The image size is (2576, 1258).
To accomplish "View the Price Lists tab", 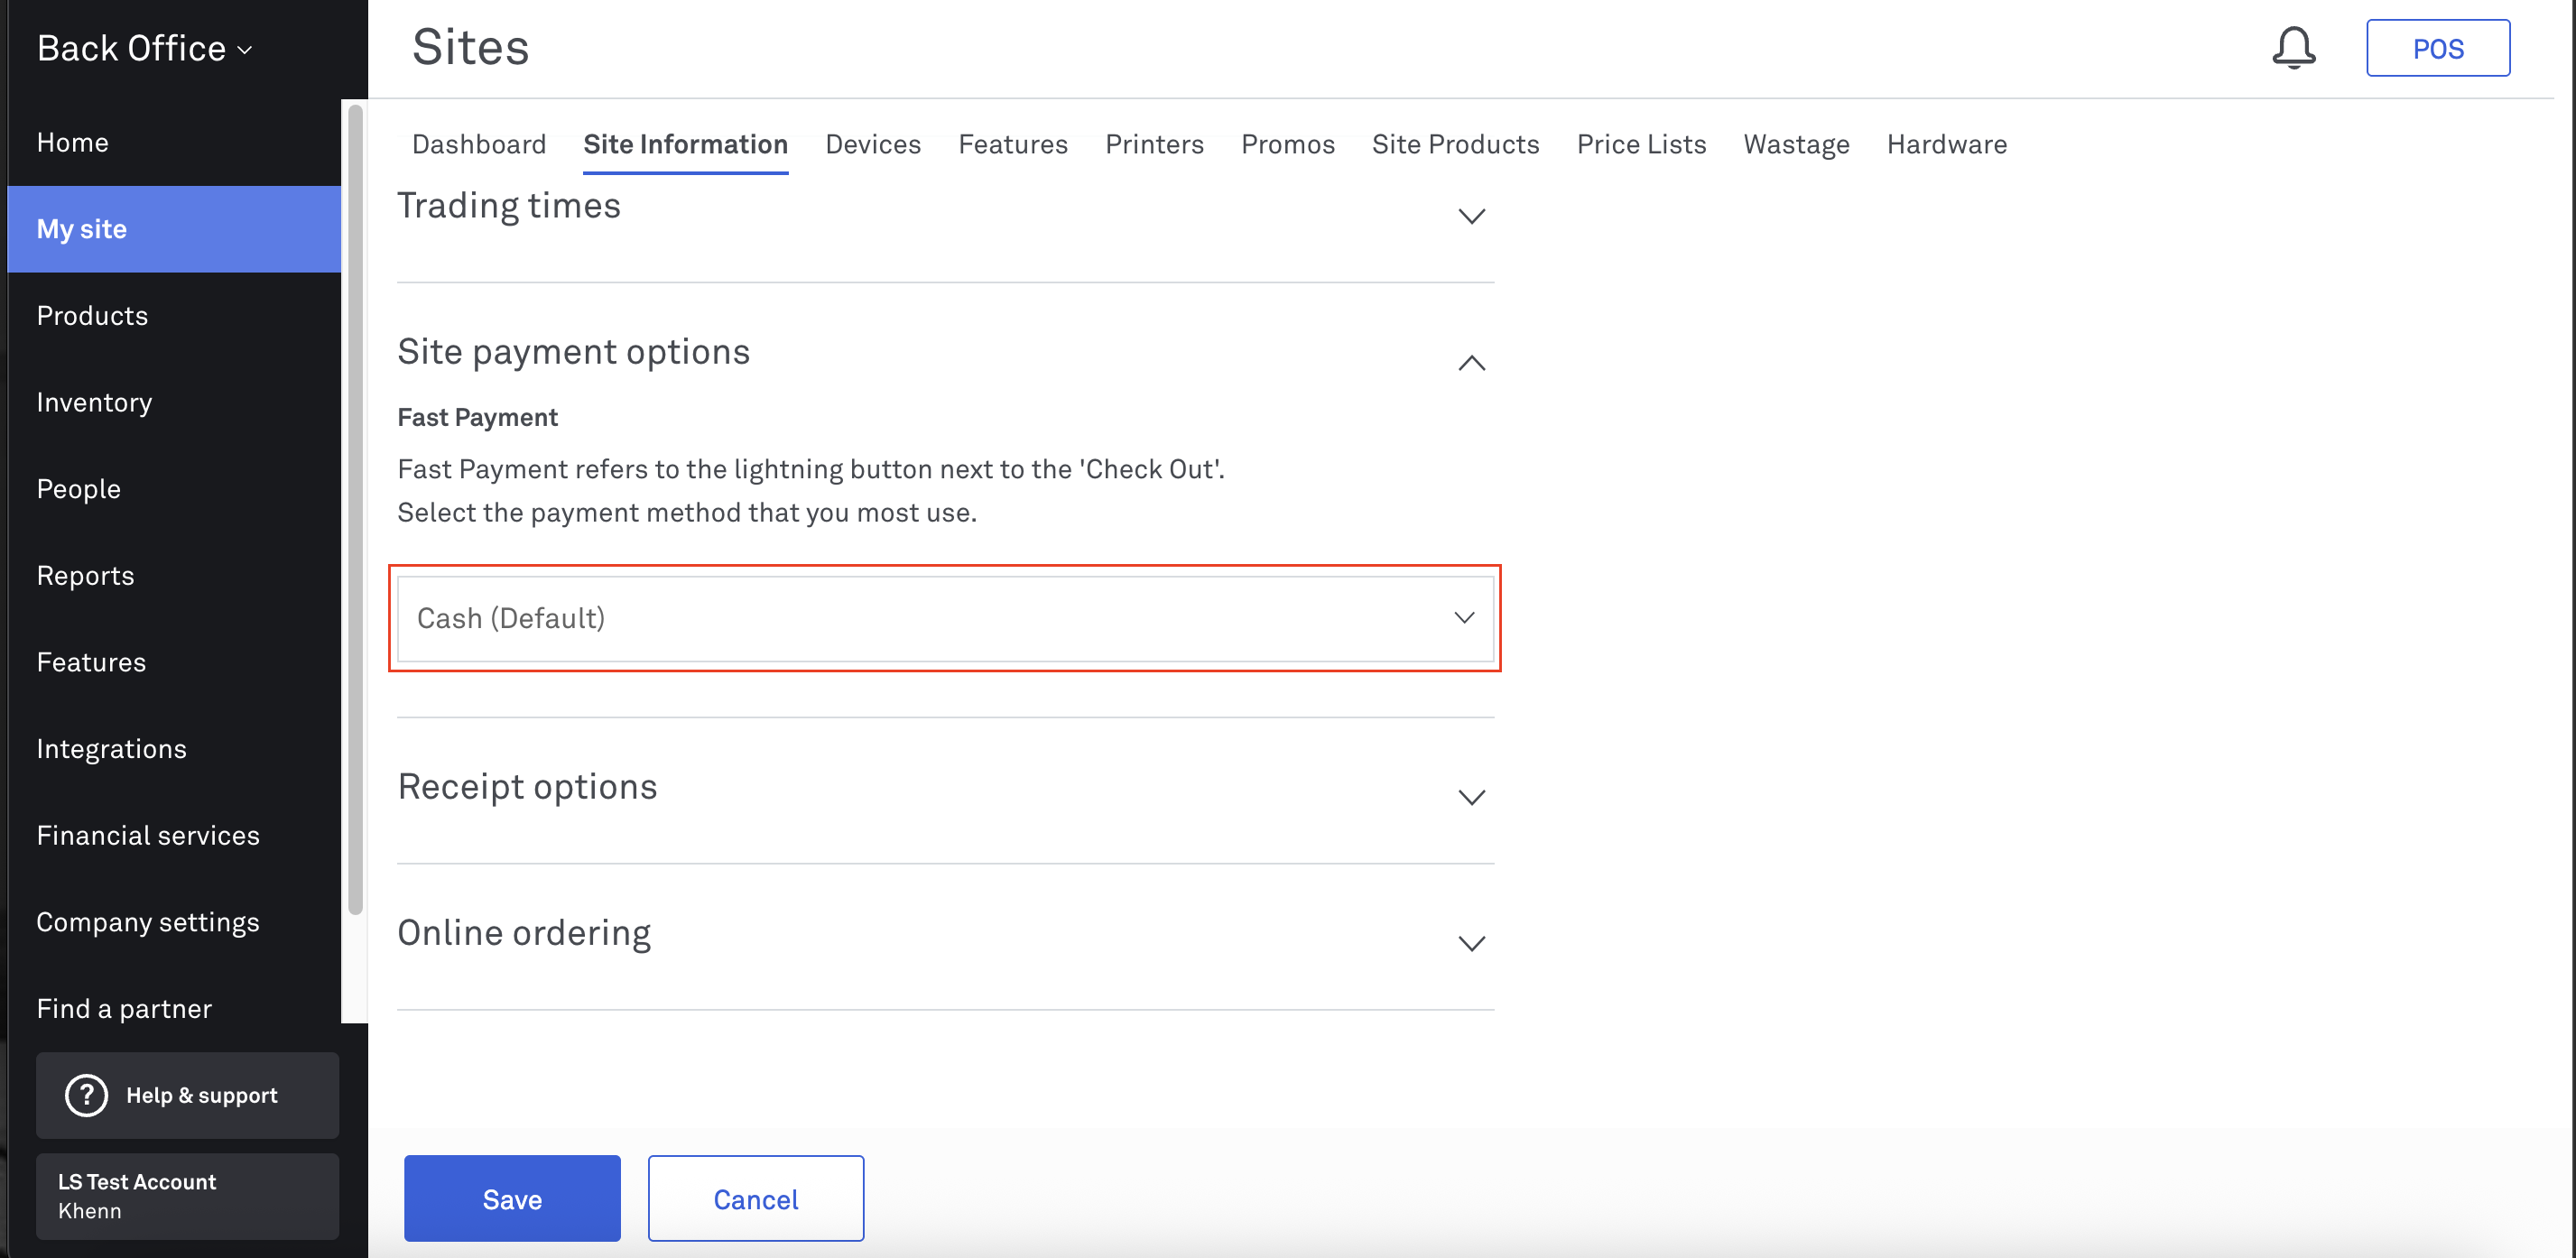I will pyautogui.click(x=1641, y=144).
